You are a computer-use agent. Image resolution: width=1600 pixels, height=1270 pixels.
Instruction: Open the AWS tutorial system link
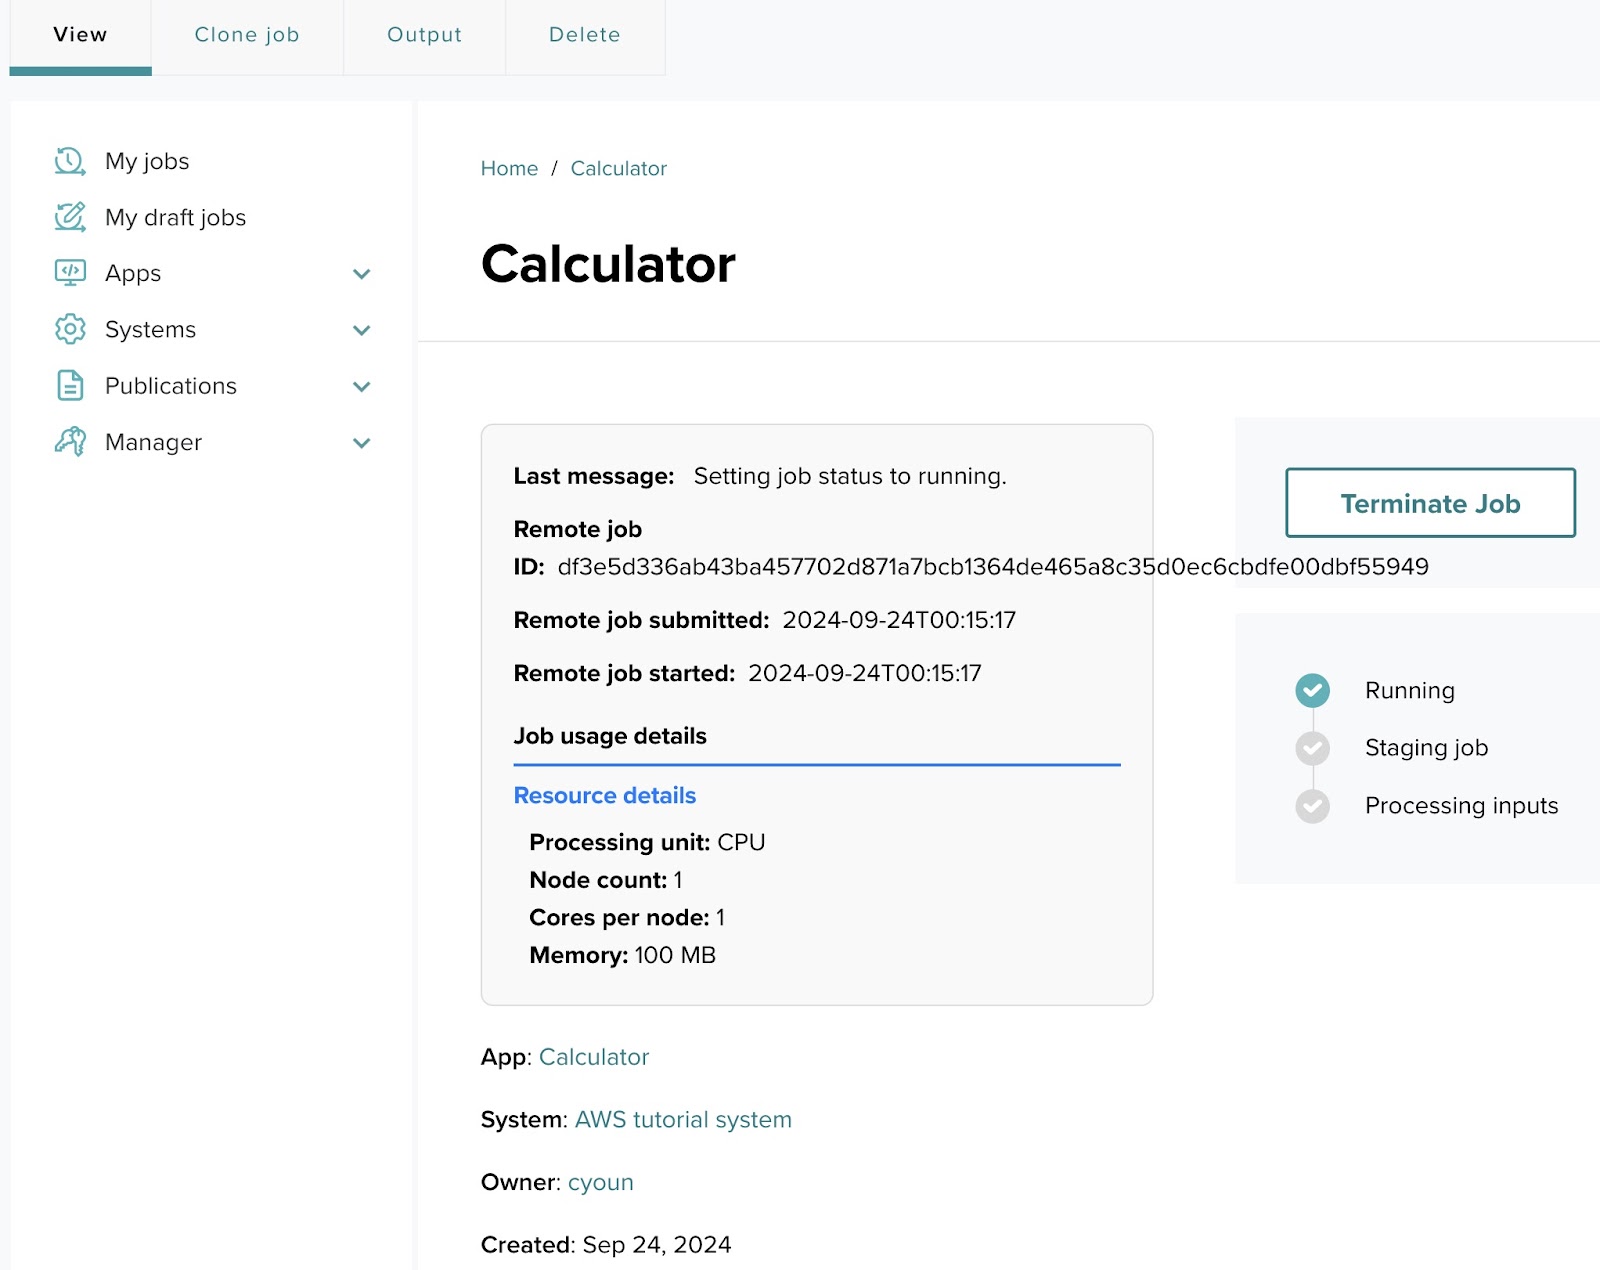click(683, 1120)
